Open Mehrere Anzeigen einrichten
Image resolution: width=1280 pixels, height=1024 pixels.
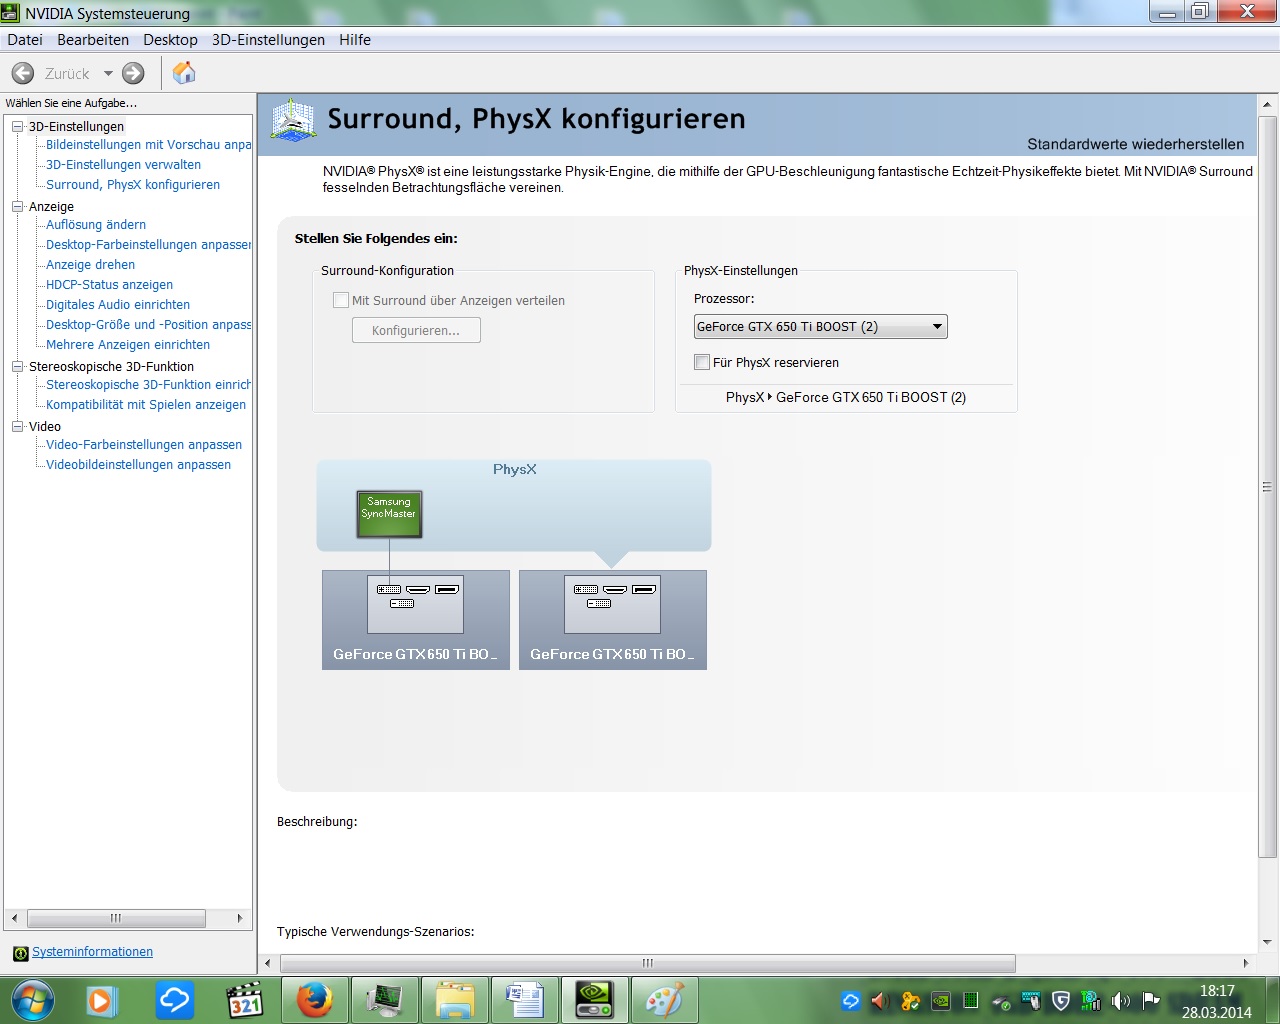128,345
